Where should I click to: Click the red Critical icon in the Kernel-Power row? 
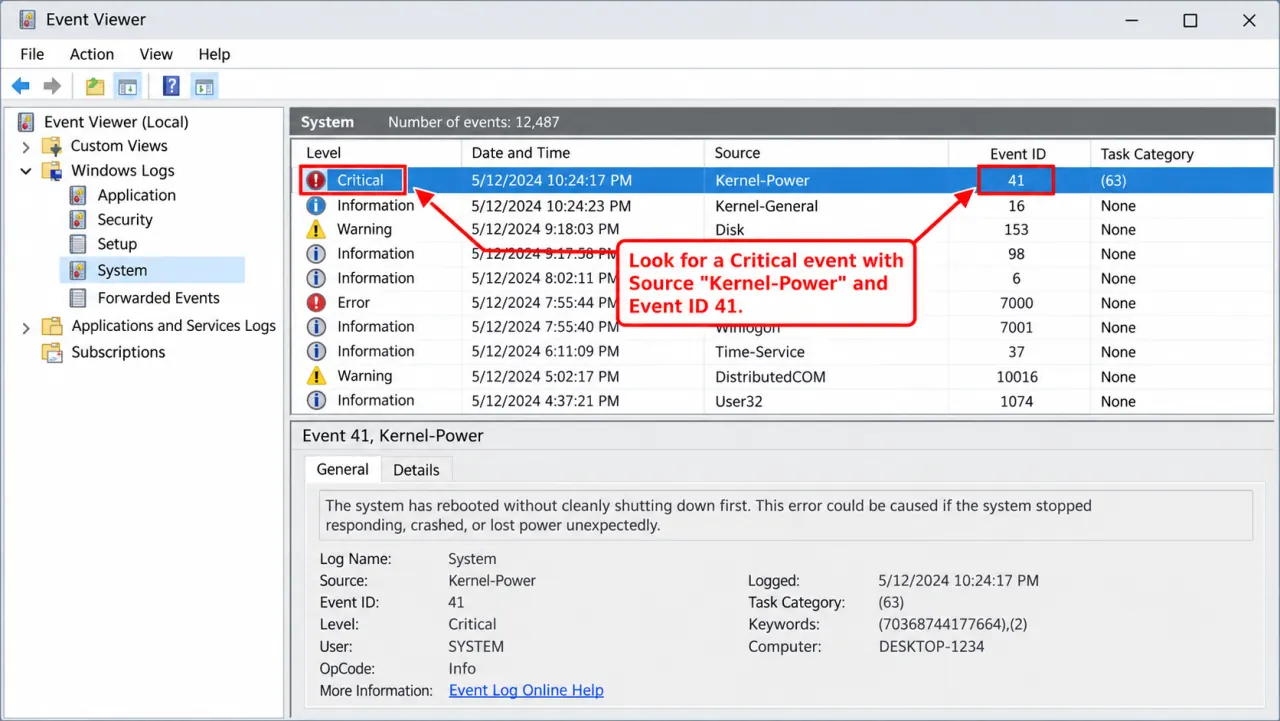316,181
